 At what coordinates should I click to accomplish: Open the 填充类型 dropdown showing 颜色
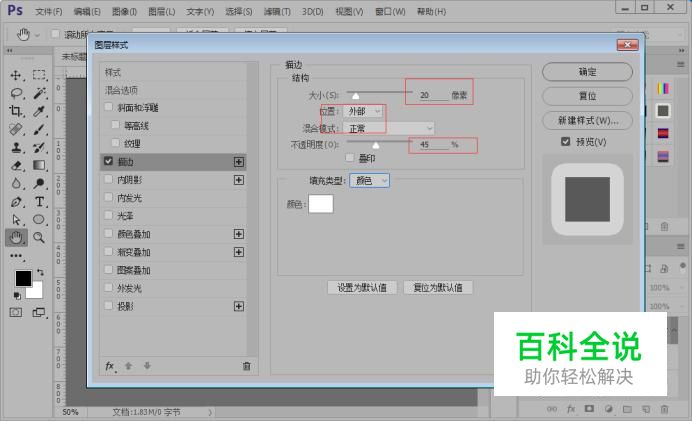coord(369,180)
